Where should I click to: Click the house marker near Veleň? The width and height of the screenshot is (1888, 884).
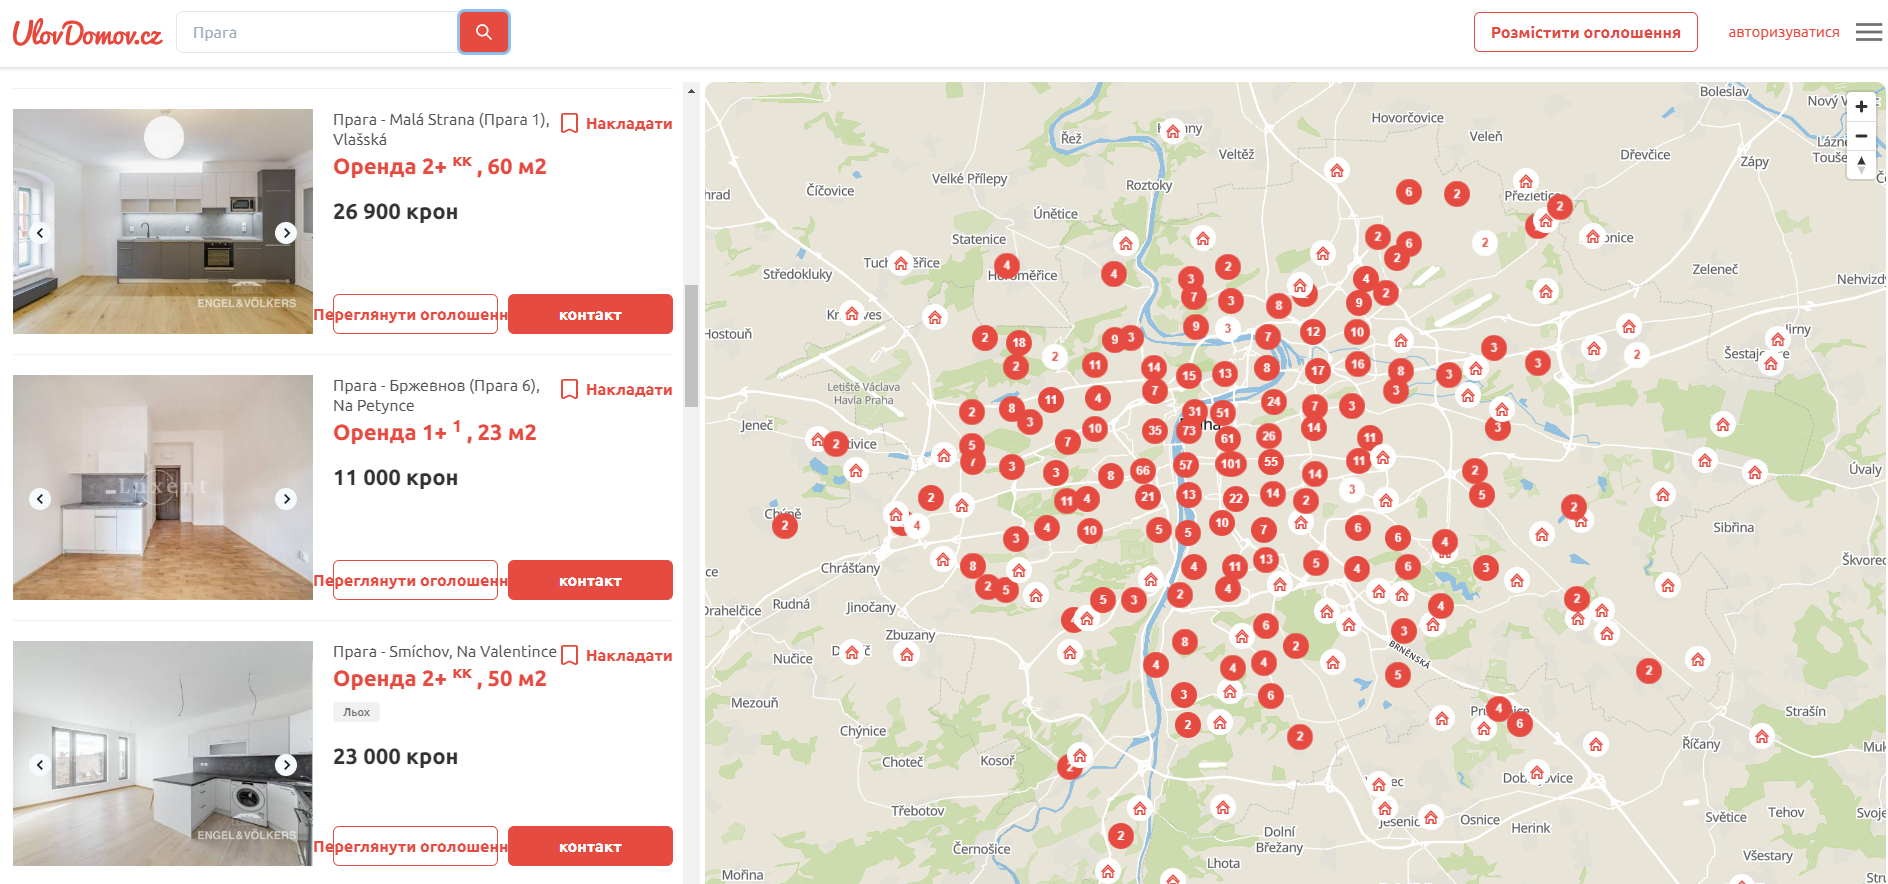point(1525,181)
